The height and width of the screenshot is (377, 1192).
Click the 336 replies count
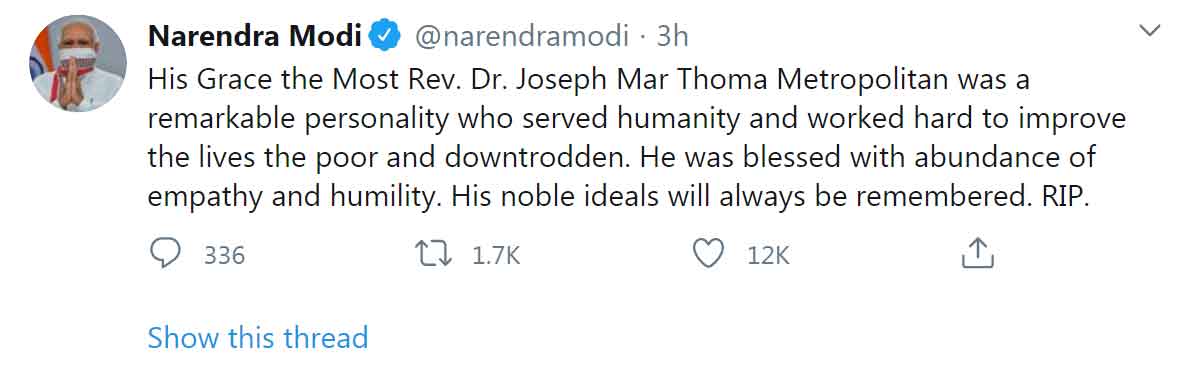224,256
